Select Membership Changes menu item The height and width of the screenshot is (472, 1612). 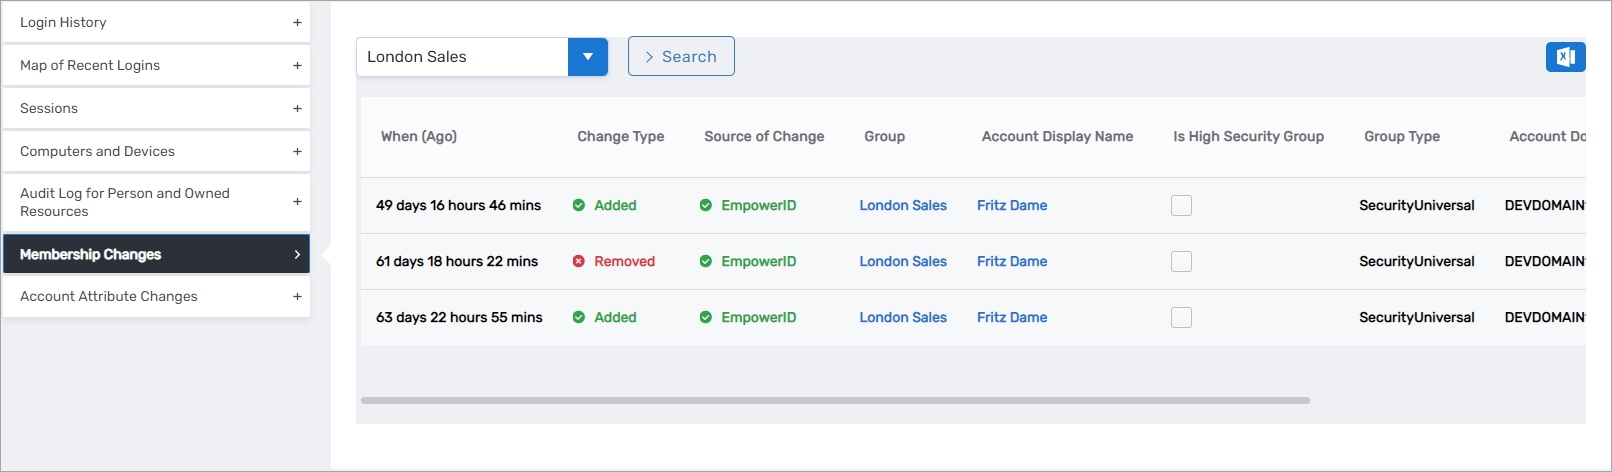tap(156, 254)
